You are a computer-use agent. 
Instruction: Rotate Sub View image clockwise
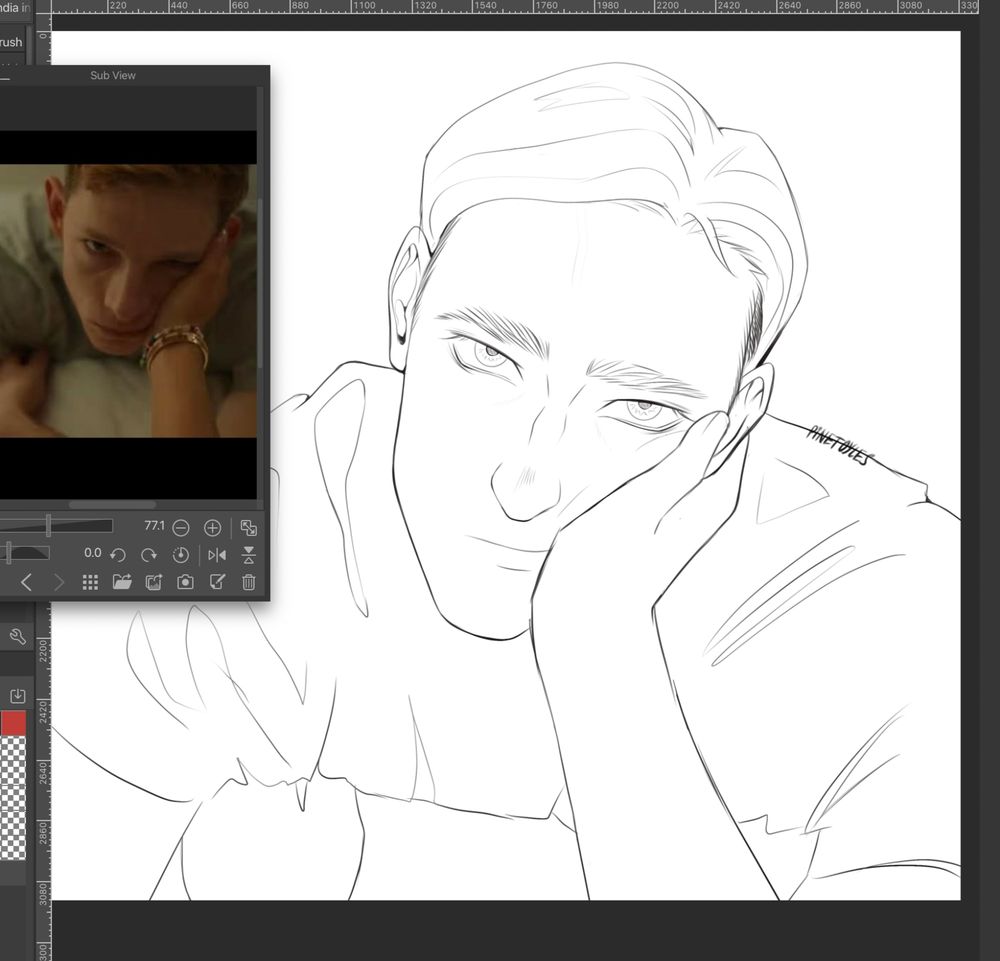click(x=149, y=555)
